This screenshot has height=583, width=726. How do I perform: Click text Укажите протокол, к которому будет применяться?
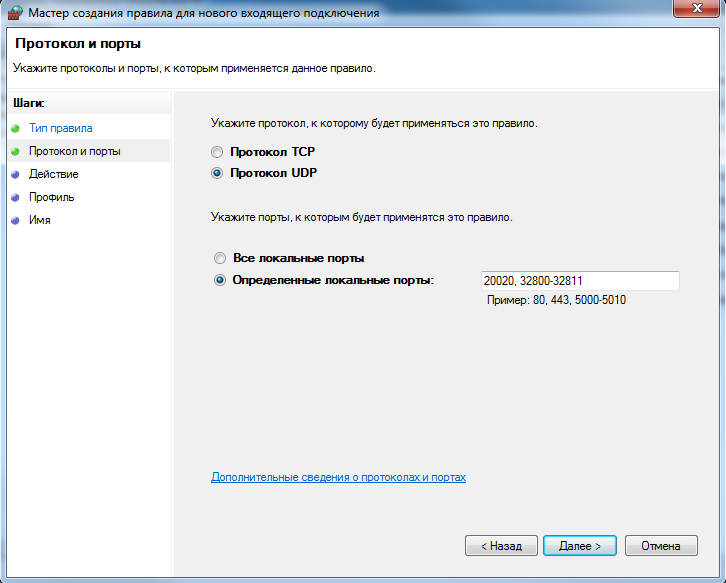click(x=374, y=124)
